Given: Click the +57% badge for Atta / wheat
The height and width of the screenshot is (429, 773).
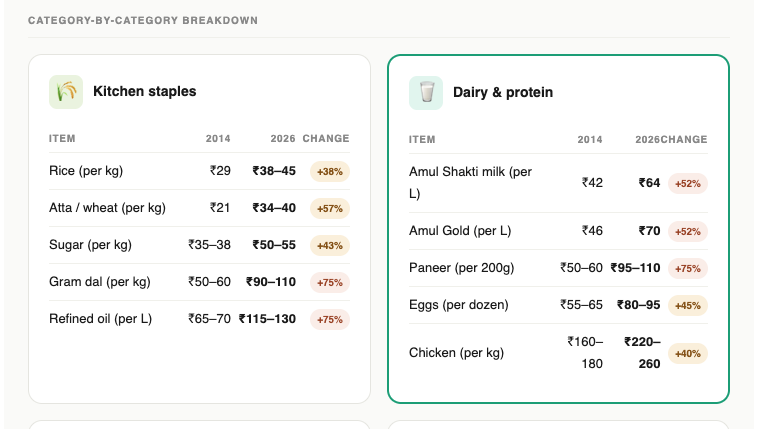Looking at the screenshot, I should pos(330,209).
